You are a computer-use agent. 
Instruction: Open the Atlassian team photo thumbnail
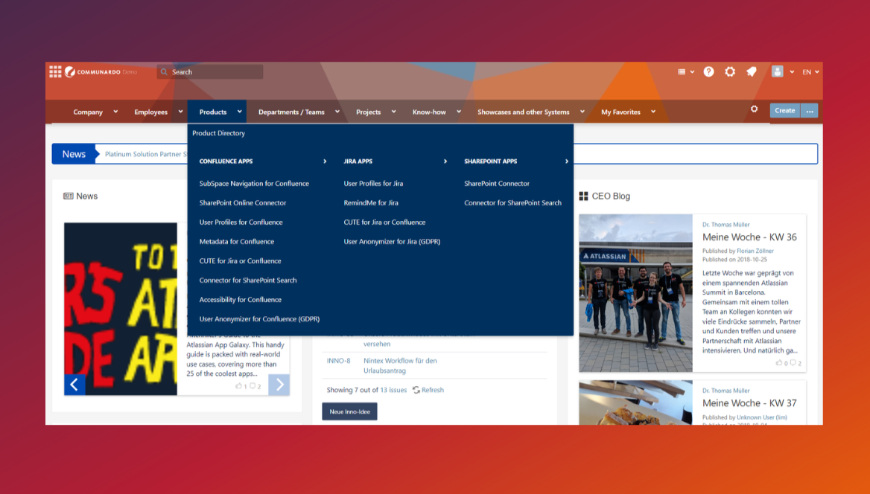pyautogui.click(x=636, y=293)
